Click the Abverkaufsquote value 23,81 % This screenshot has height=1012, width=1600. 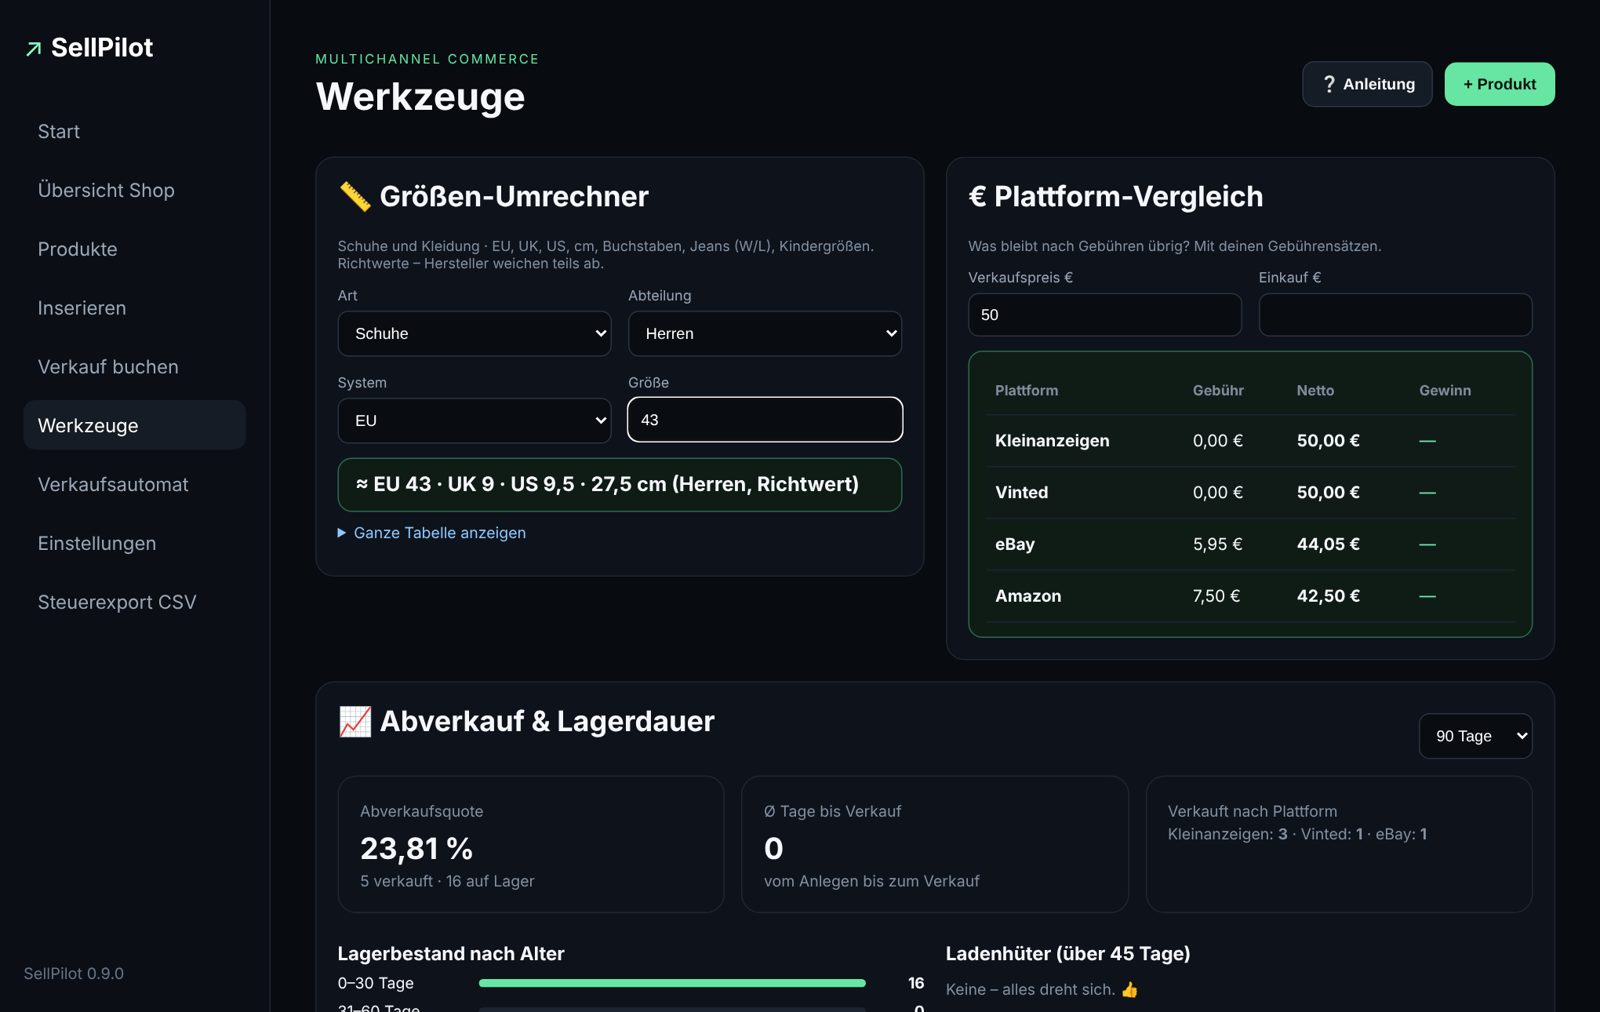point(416,849)
